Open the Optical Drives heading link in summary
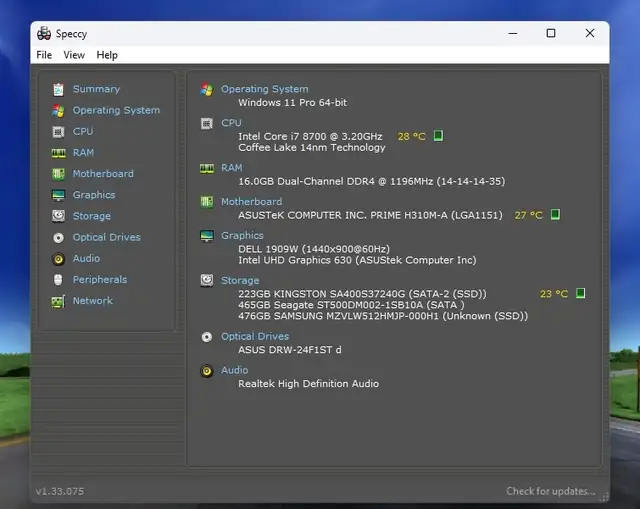Viewport: 640px width, 509px height. 255,336
